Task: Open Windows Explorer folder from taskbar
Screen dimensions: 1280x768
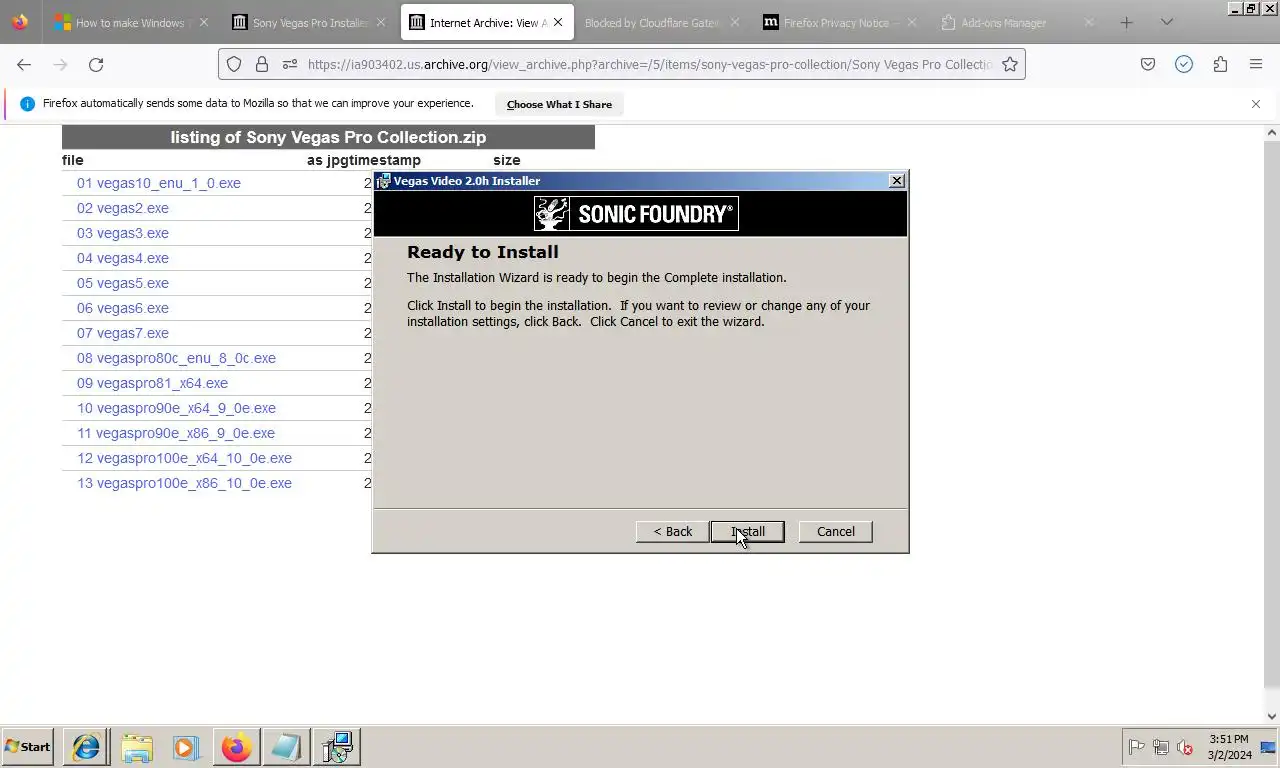Action: pos(137,746)
